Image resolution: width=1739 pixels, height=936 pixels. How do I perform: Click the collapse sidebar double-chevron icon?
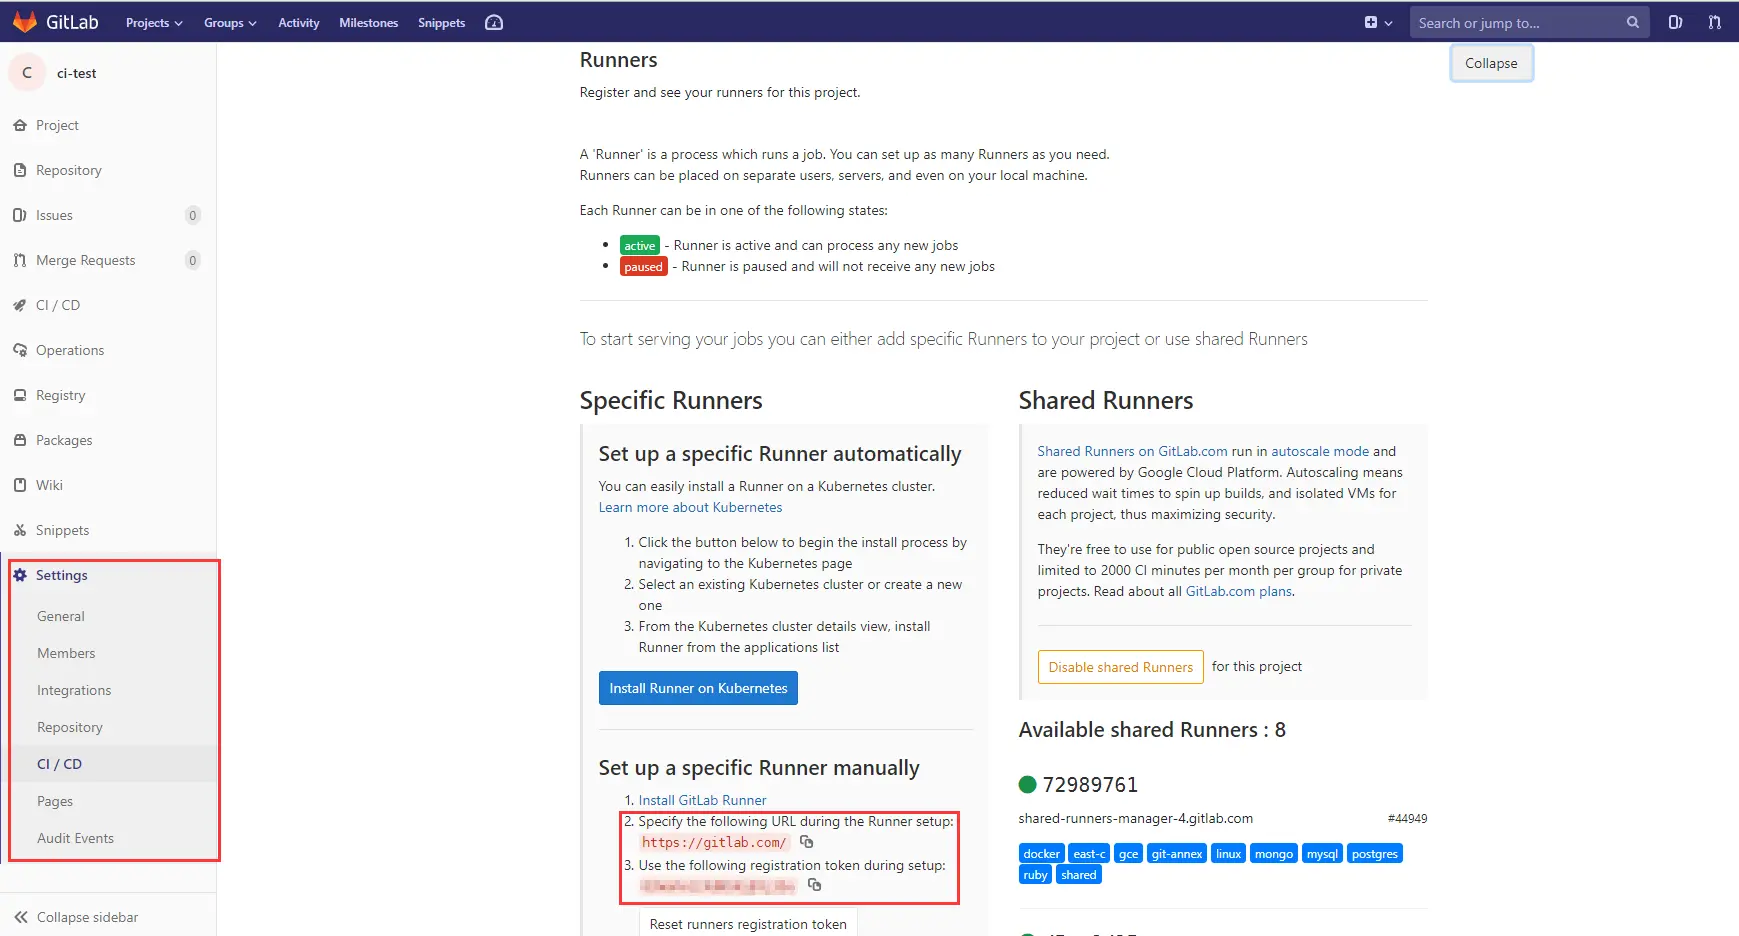[21, 917]
